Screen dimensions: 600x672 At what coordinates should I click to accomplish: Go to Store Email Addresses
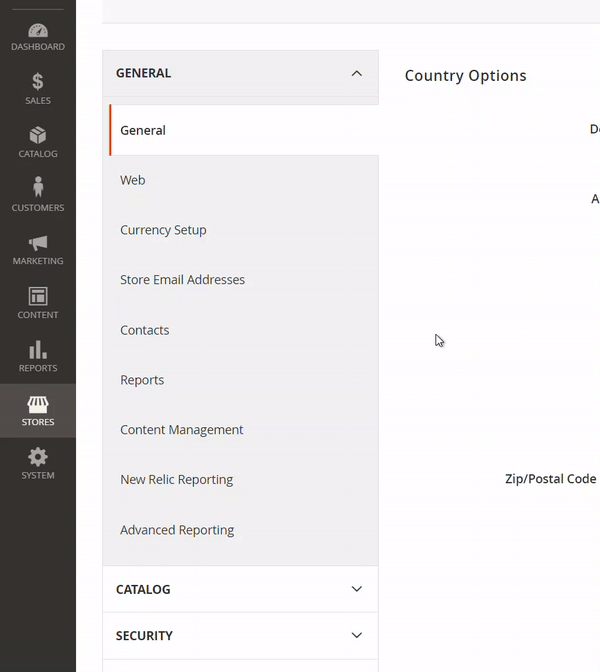click(x=182, y=280)
